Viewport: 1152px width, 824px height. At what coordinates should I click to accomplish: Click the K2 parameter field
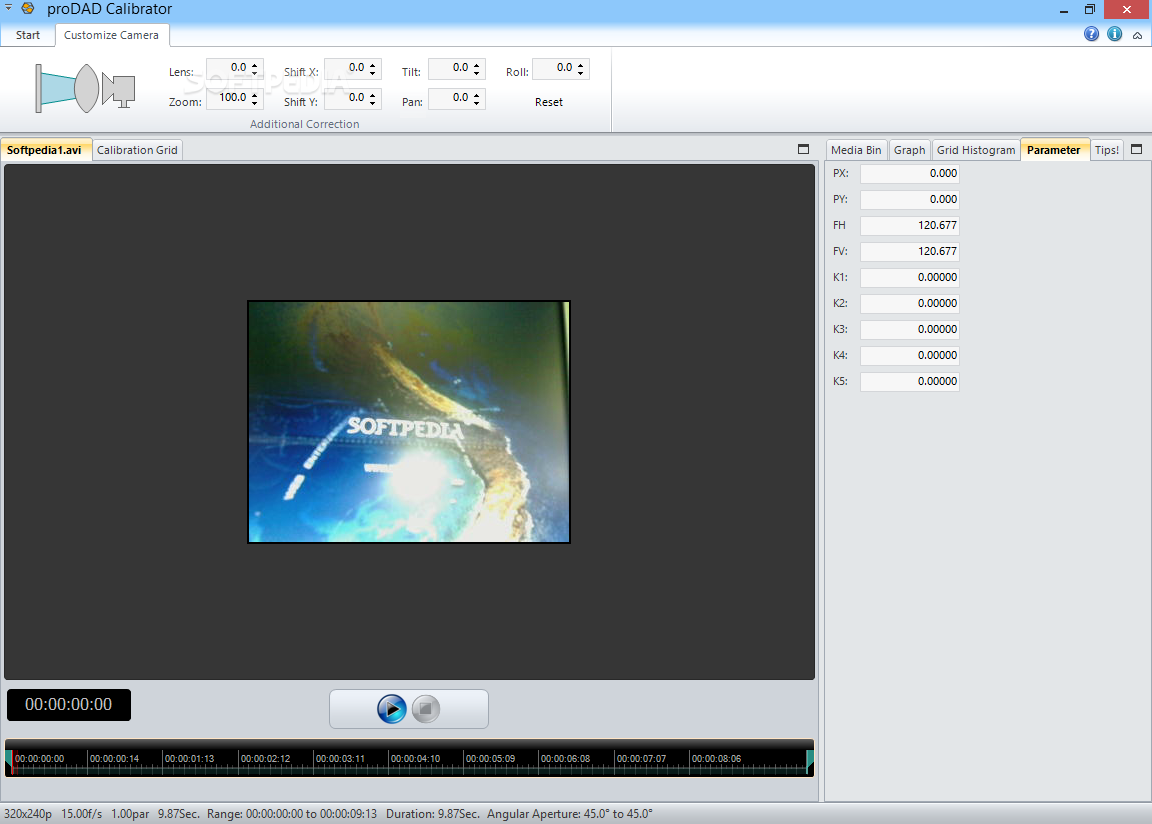point(910,303)
